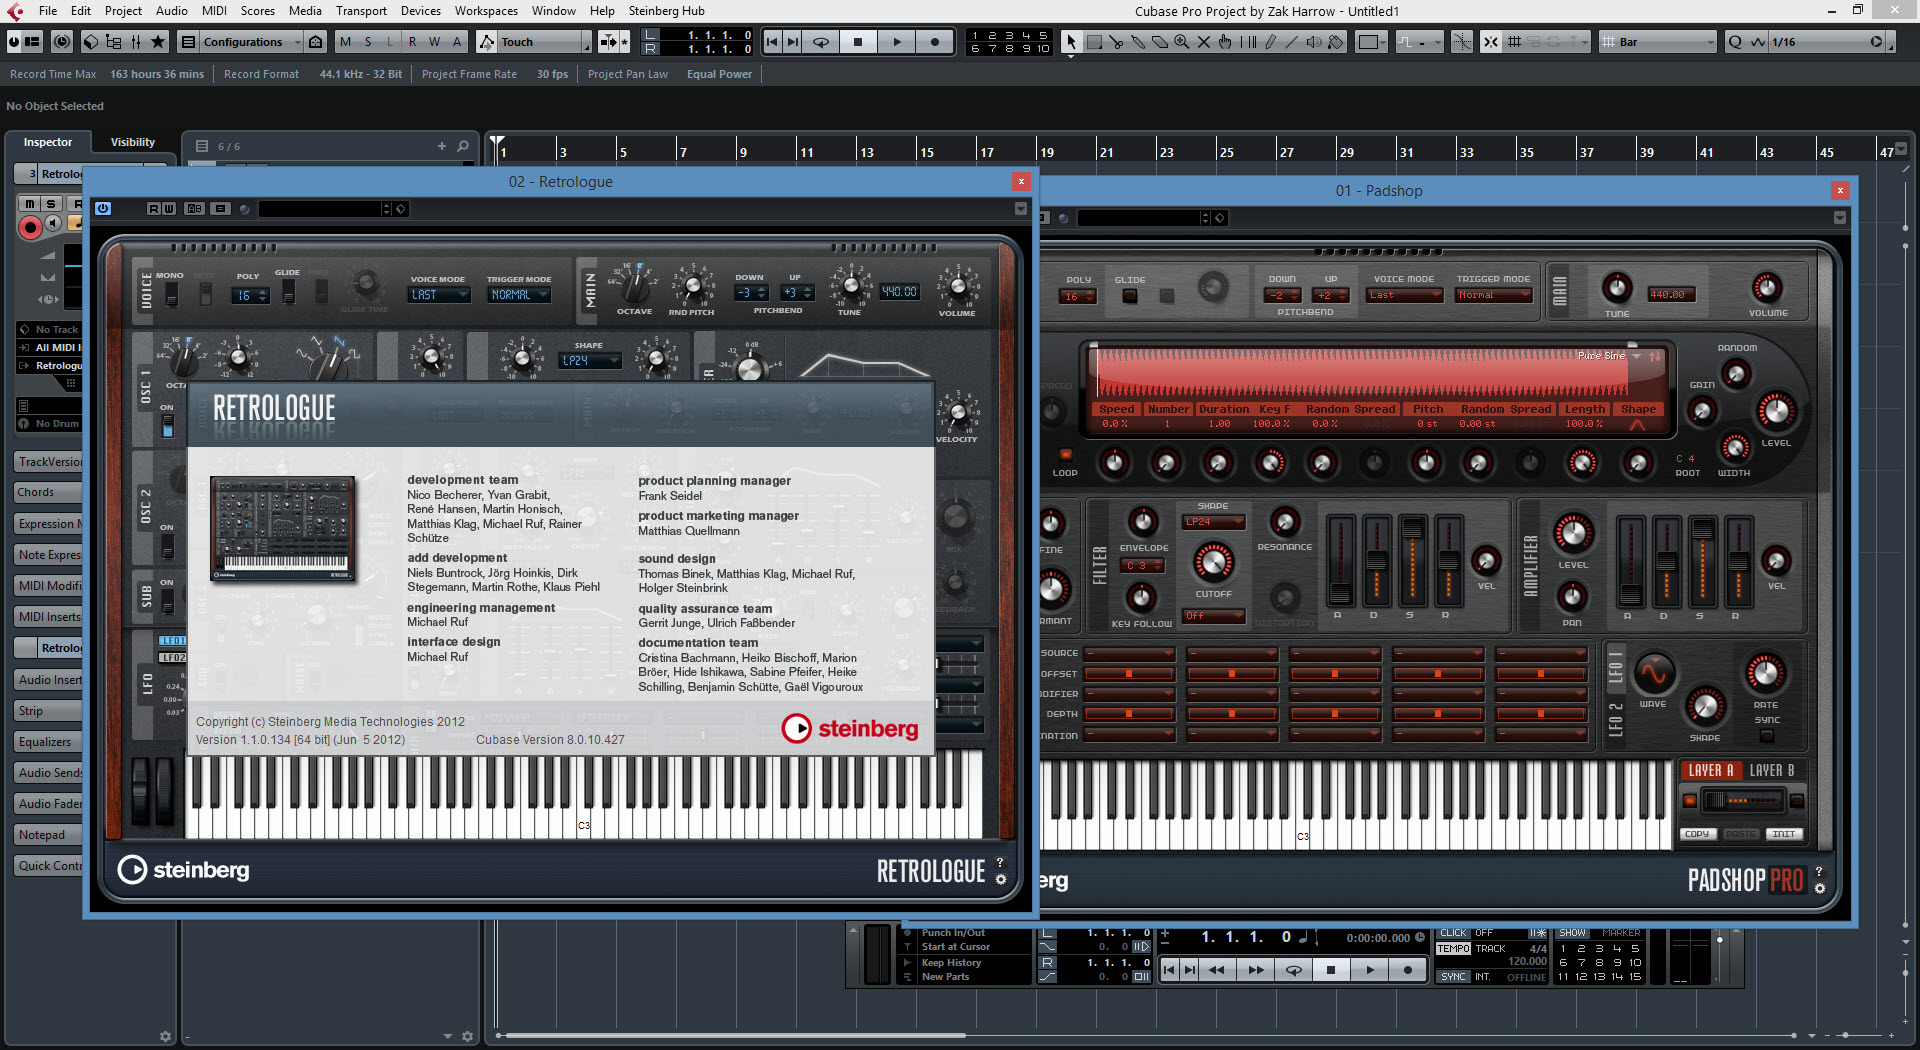Open Retrologue Trigger Mode NORMAL dropdown
Screen dimensions: 1920x1050
point(519,295)
